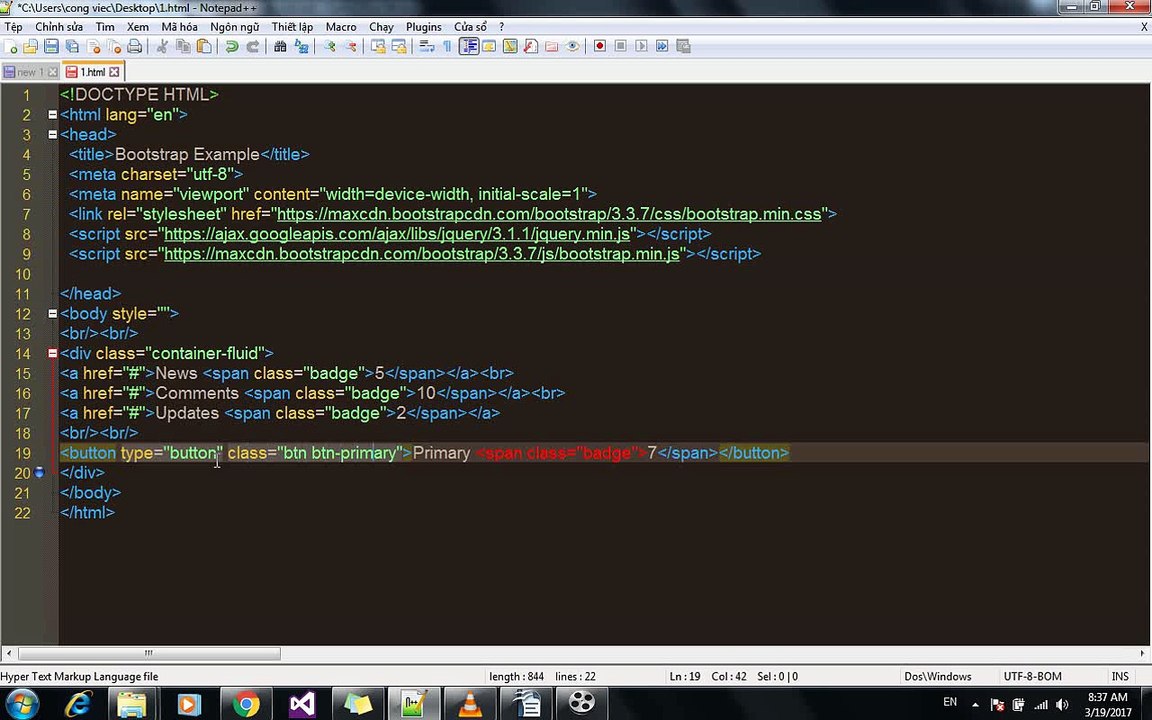Collapse the html fold on line 2
The height and width of the screenshot is (720, 1152).
click(52, 115)
